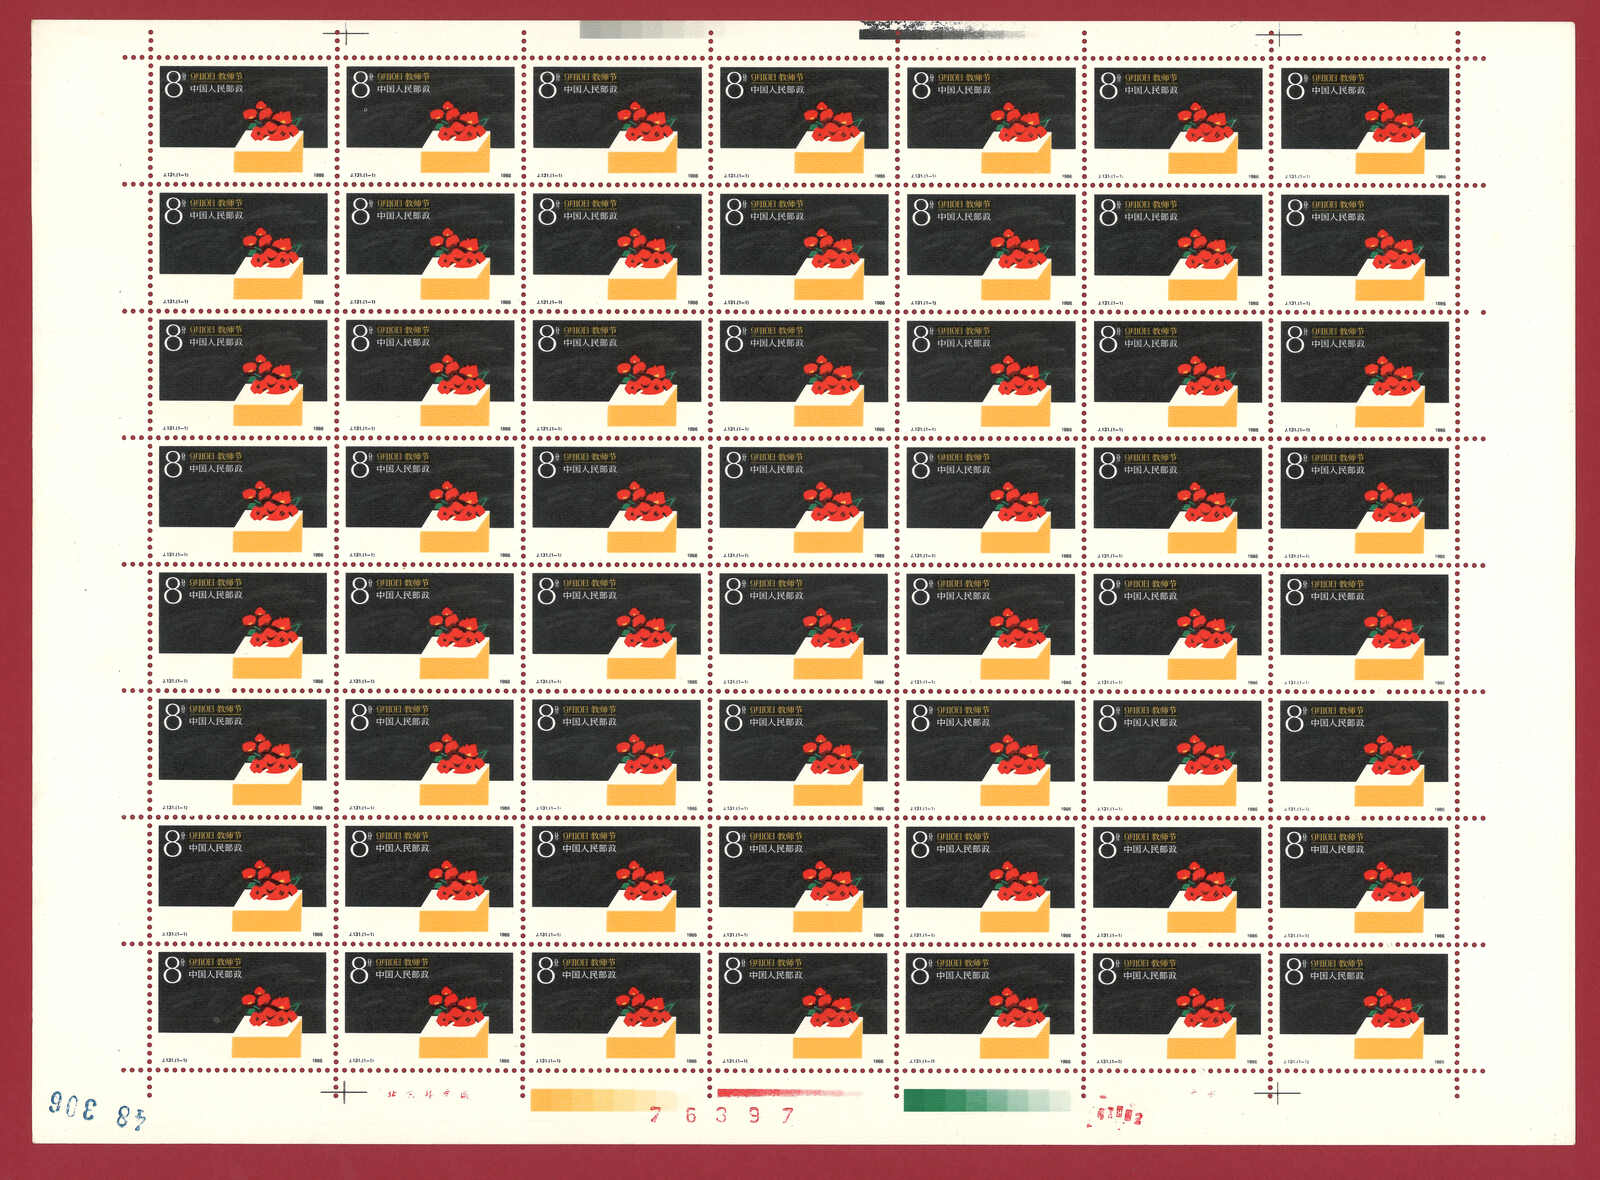Click the large 8 on the top-left stamp
The image size is (1600, 1180).
tap(174, 85)
